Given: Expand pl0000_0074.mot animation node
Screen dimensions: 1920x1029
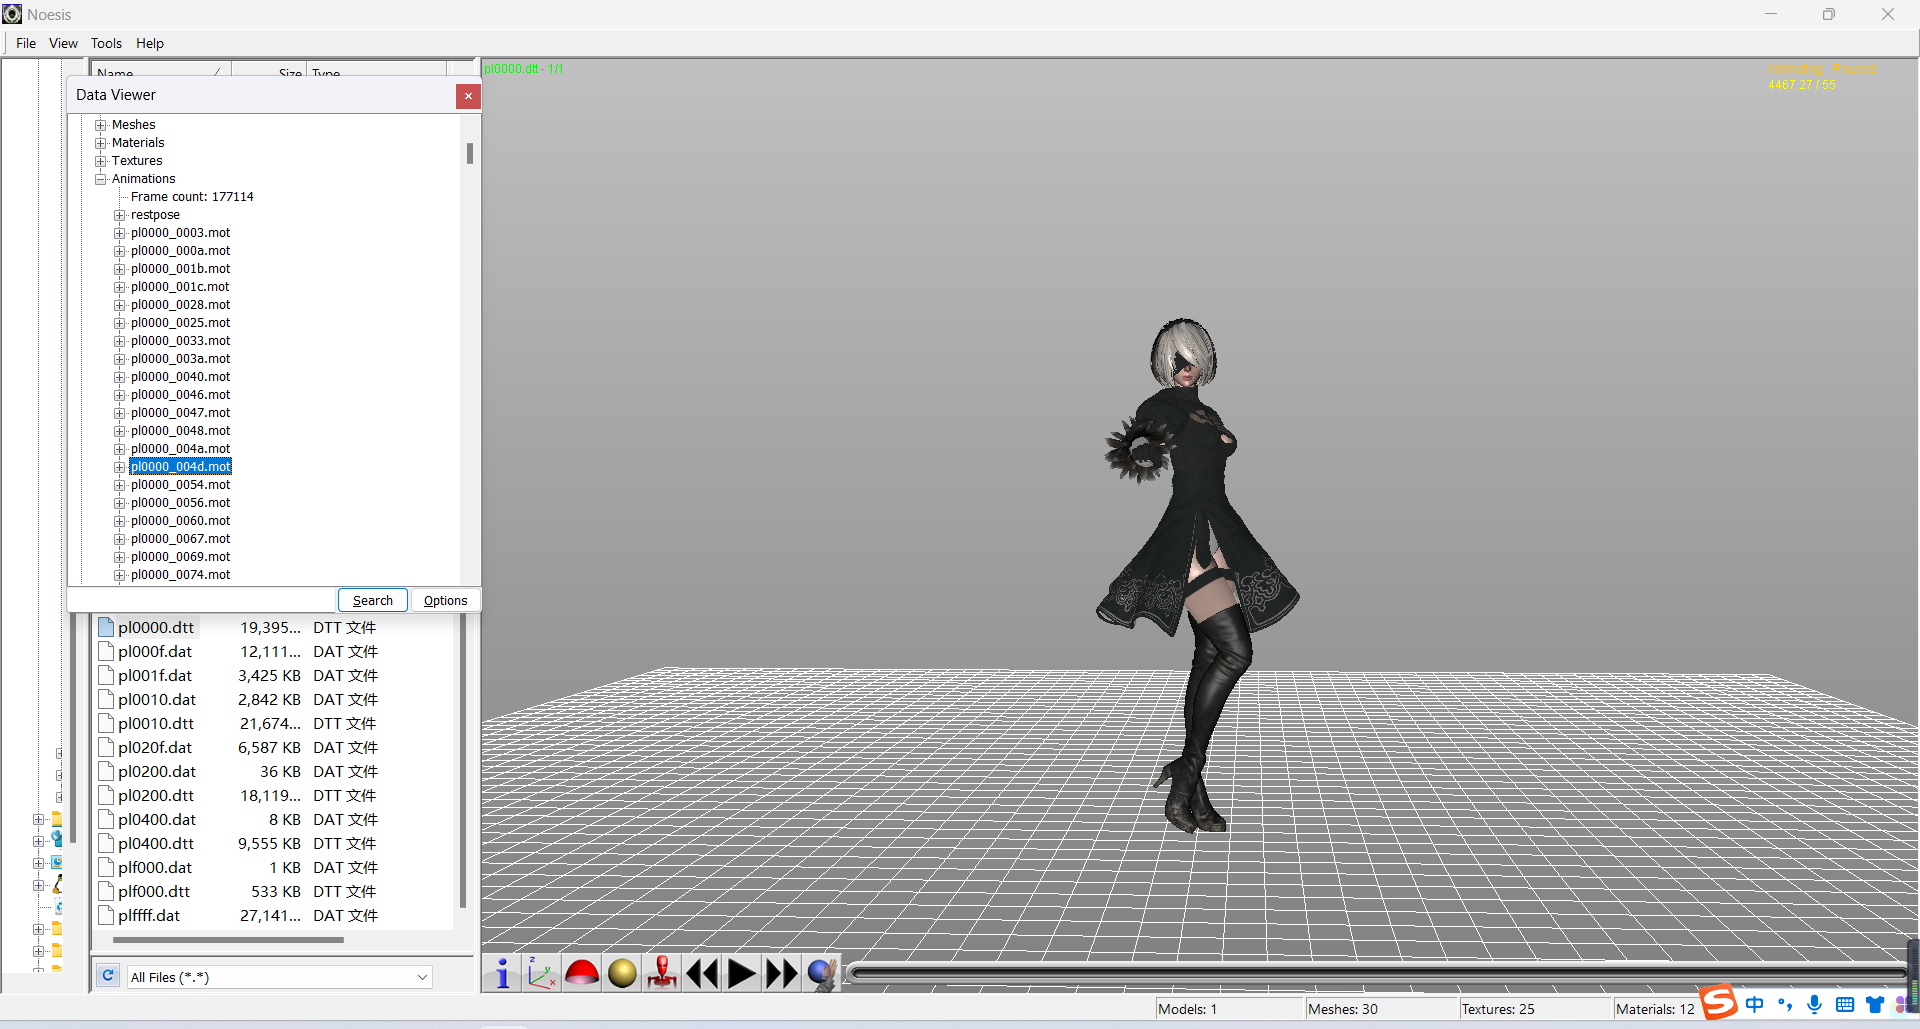Looking at the screenshot, I should click(x=120, y=575).
